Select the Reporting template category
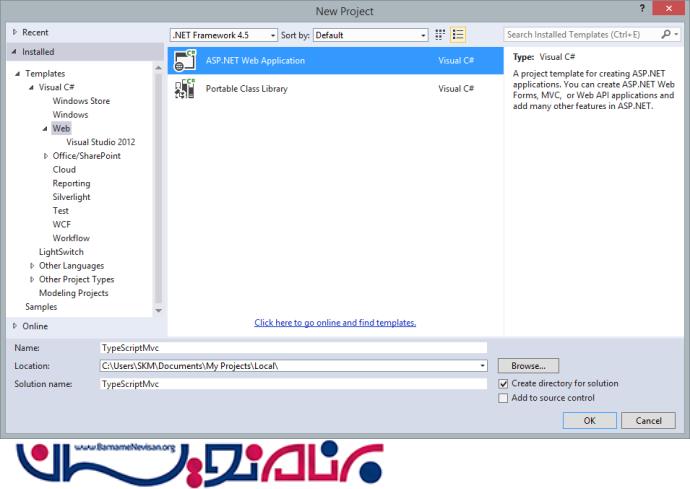Image resolution: width=690 pixels, height=489 pixels. tap(71, 183)
